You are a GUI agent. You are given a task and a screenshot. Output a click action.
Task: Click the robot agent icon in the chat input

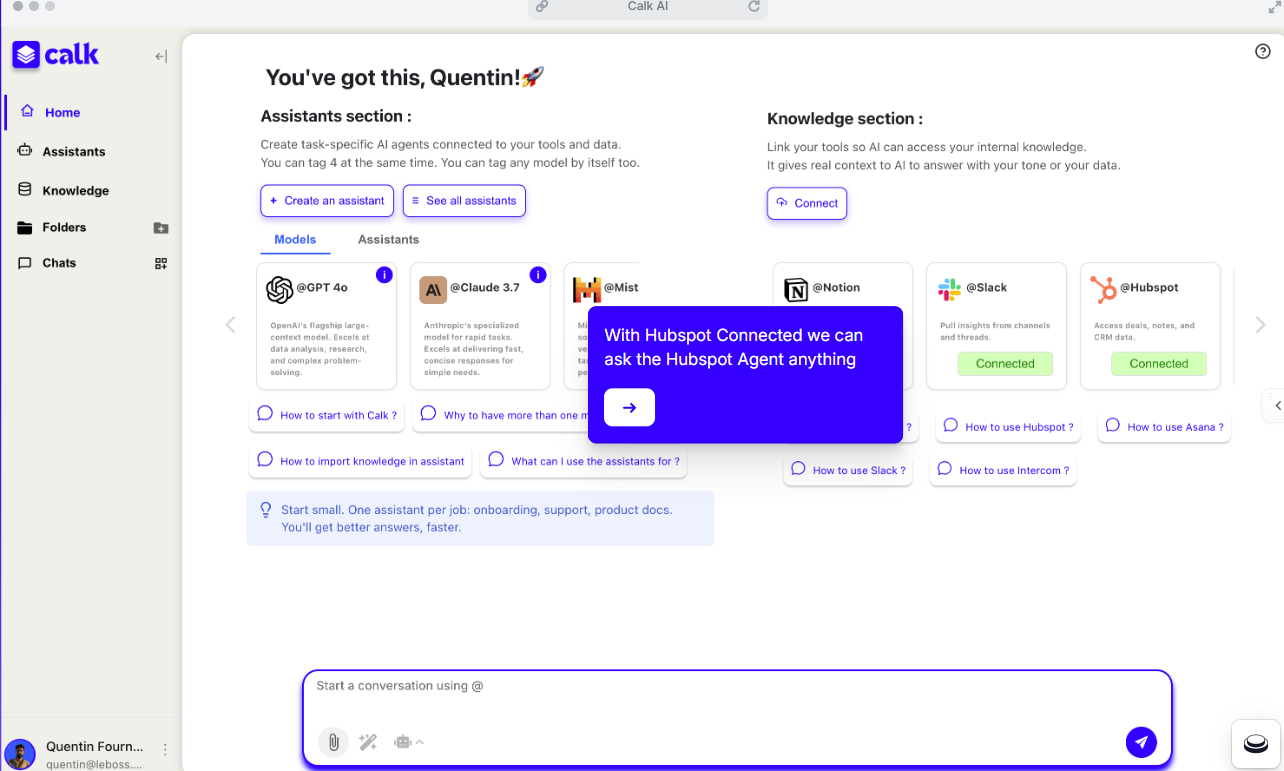click(402, 741)
